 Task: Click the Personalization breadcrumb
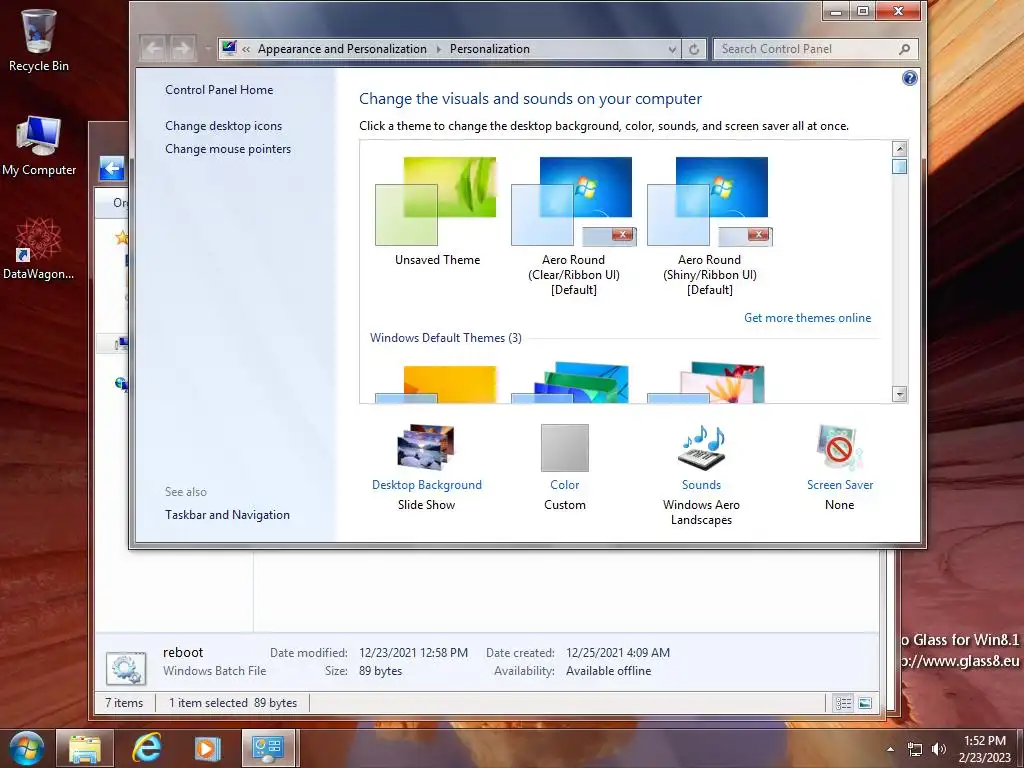(490, 49)
